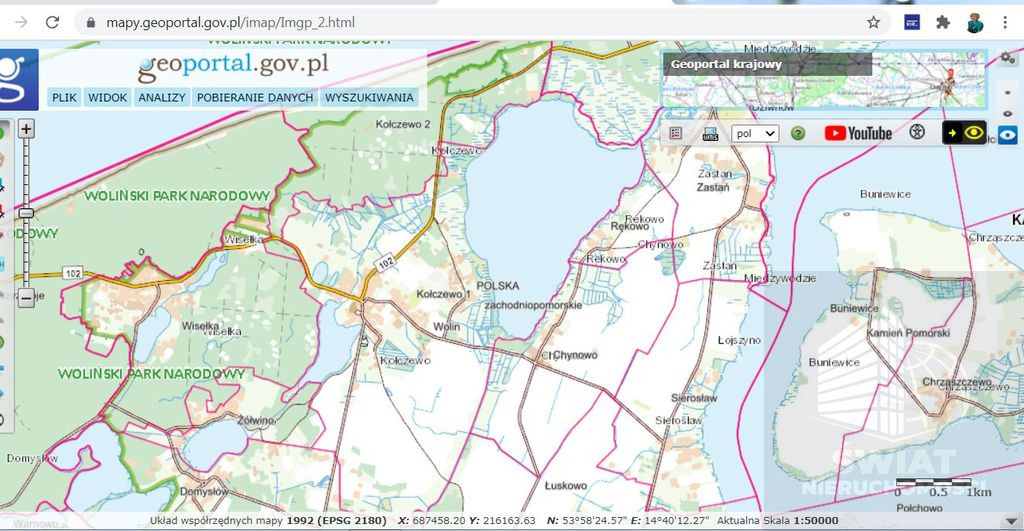Click the small dot icon below gear
The image size is (1024, 531).
point(1008,93)
